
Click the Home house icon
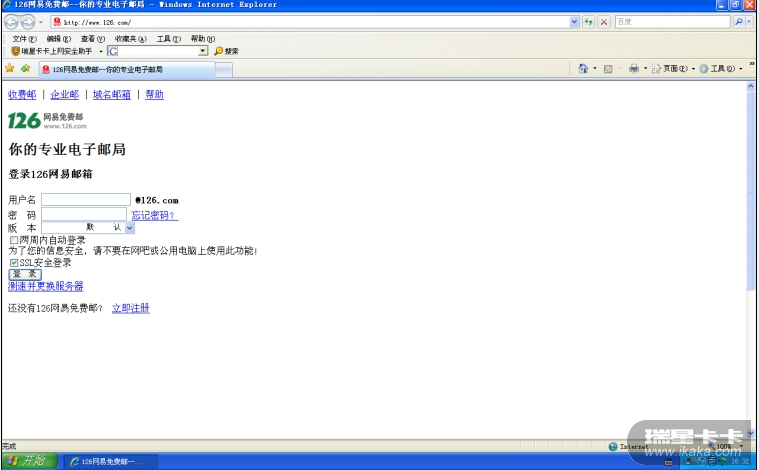[583, 69]
